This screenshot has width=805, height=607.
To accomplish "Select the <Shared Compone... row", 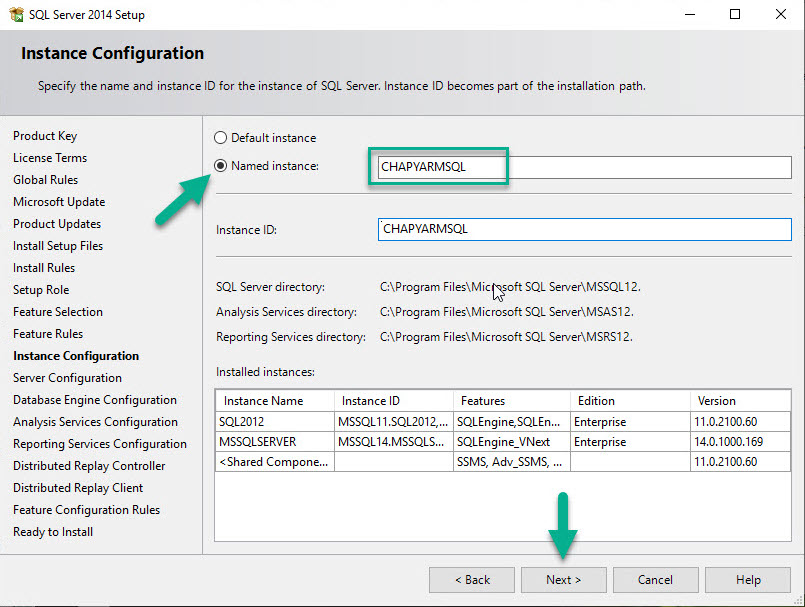I will 503,462.
